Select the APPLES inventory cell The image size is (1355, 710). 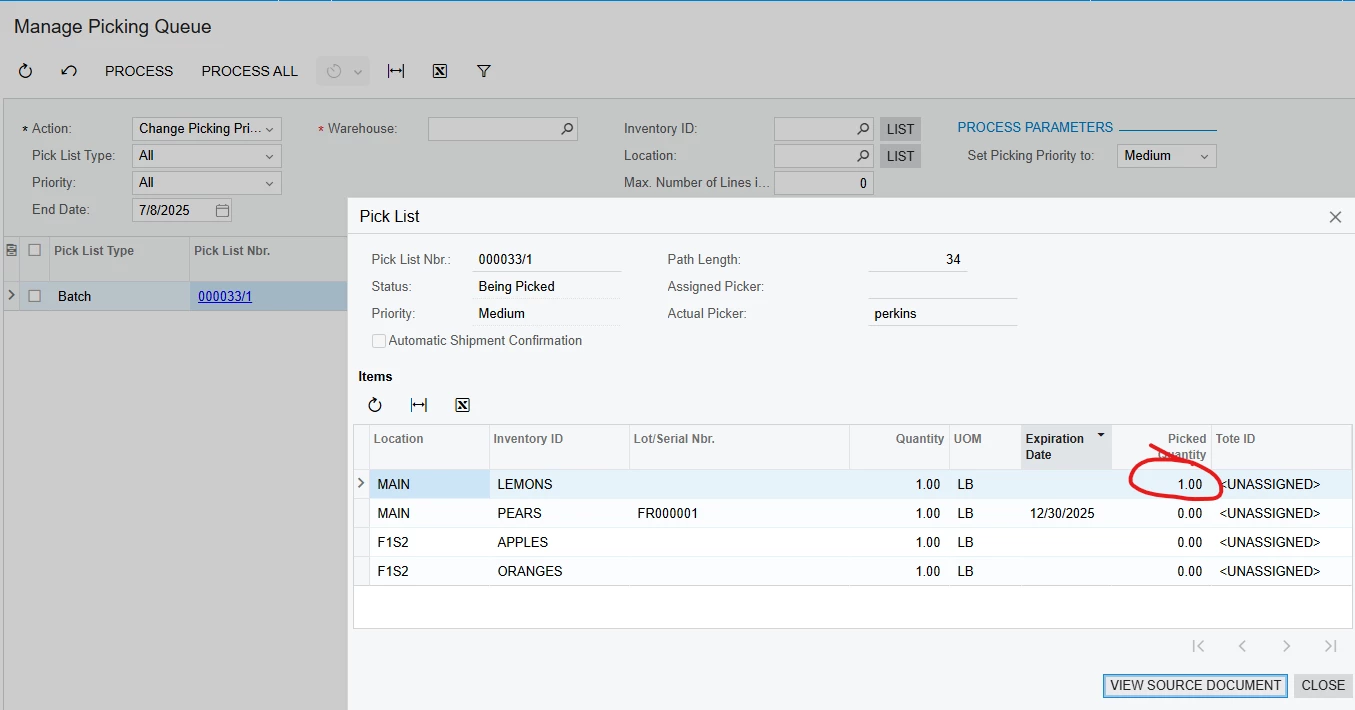[559, 542]
